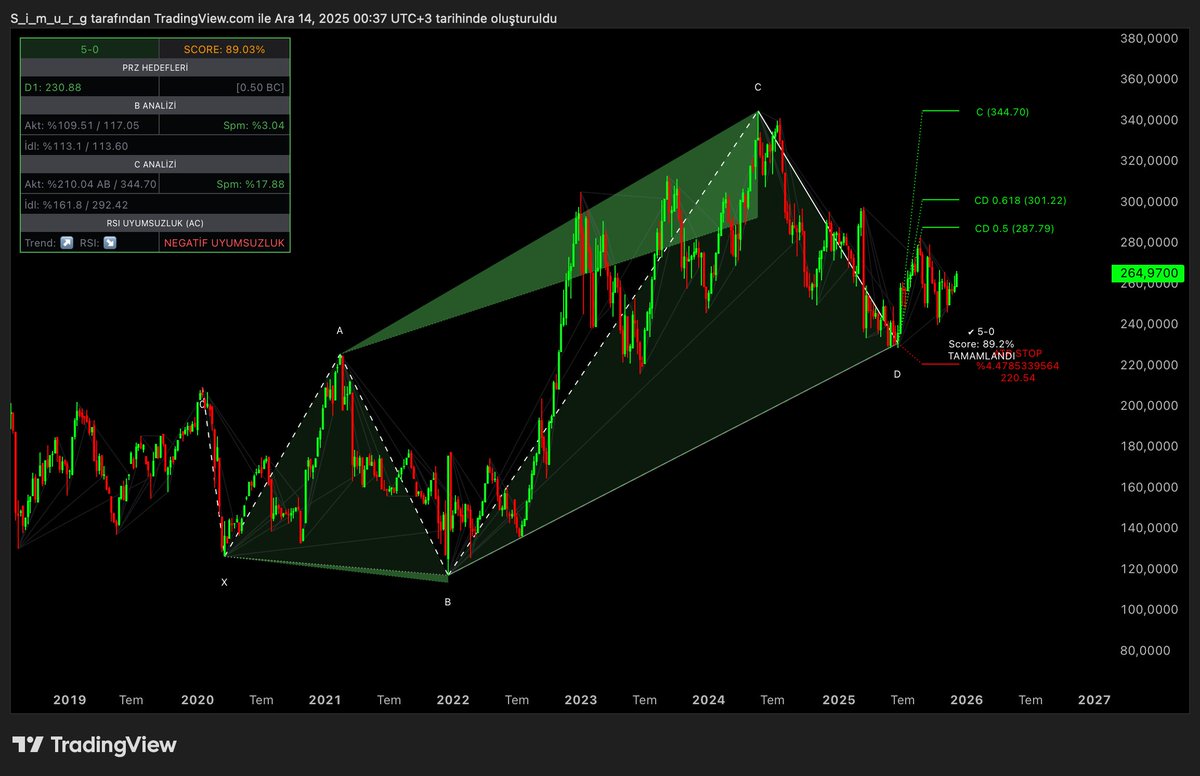Click the 'Spm: %3.04' deviation value
This screenshot has height=776, width=1200.
point(252,126)
